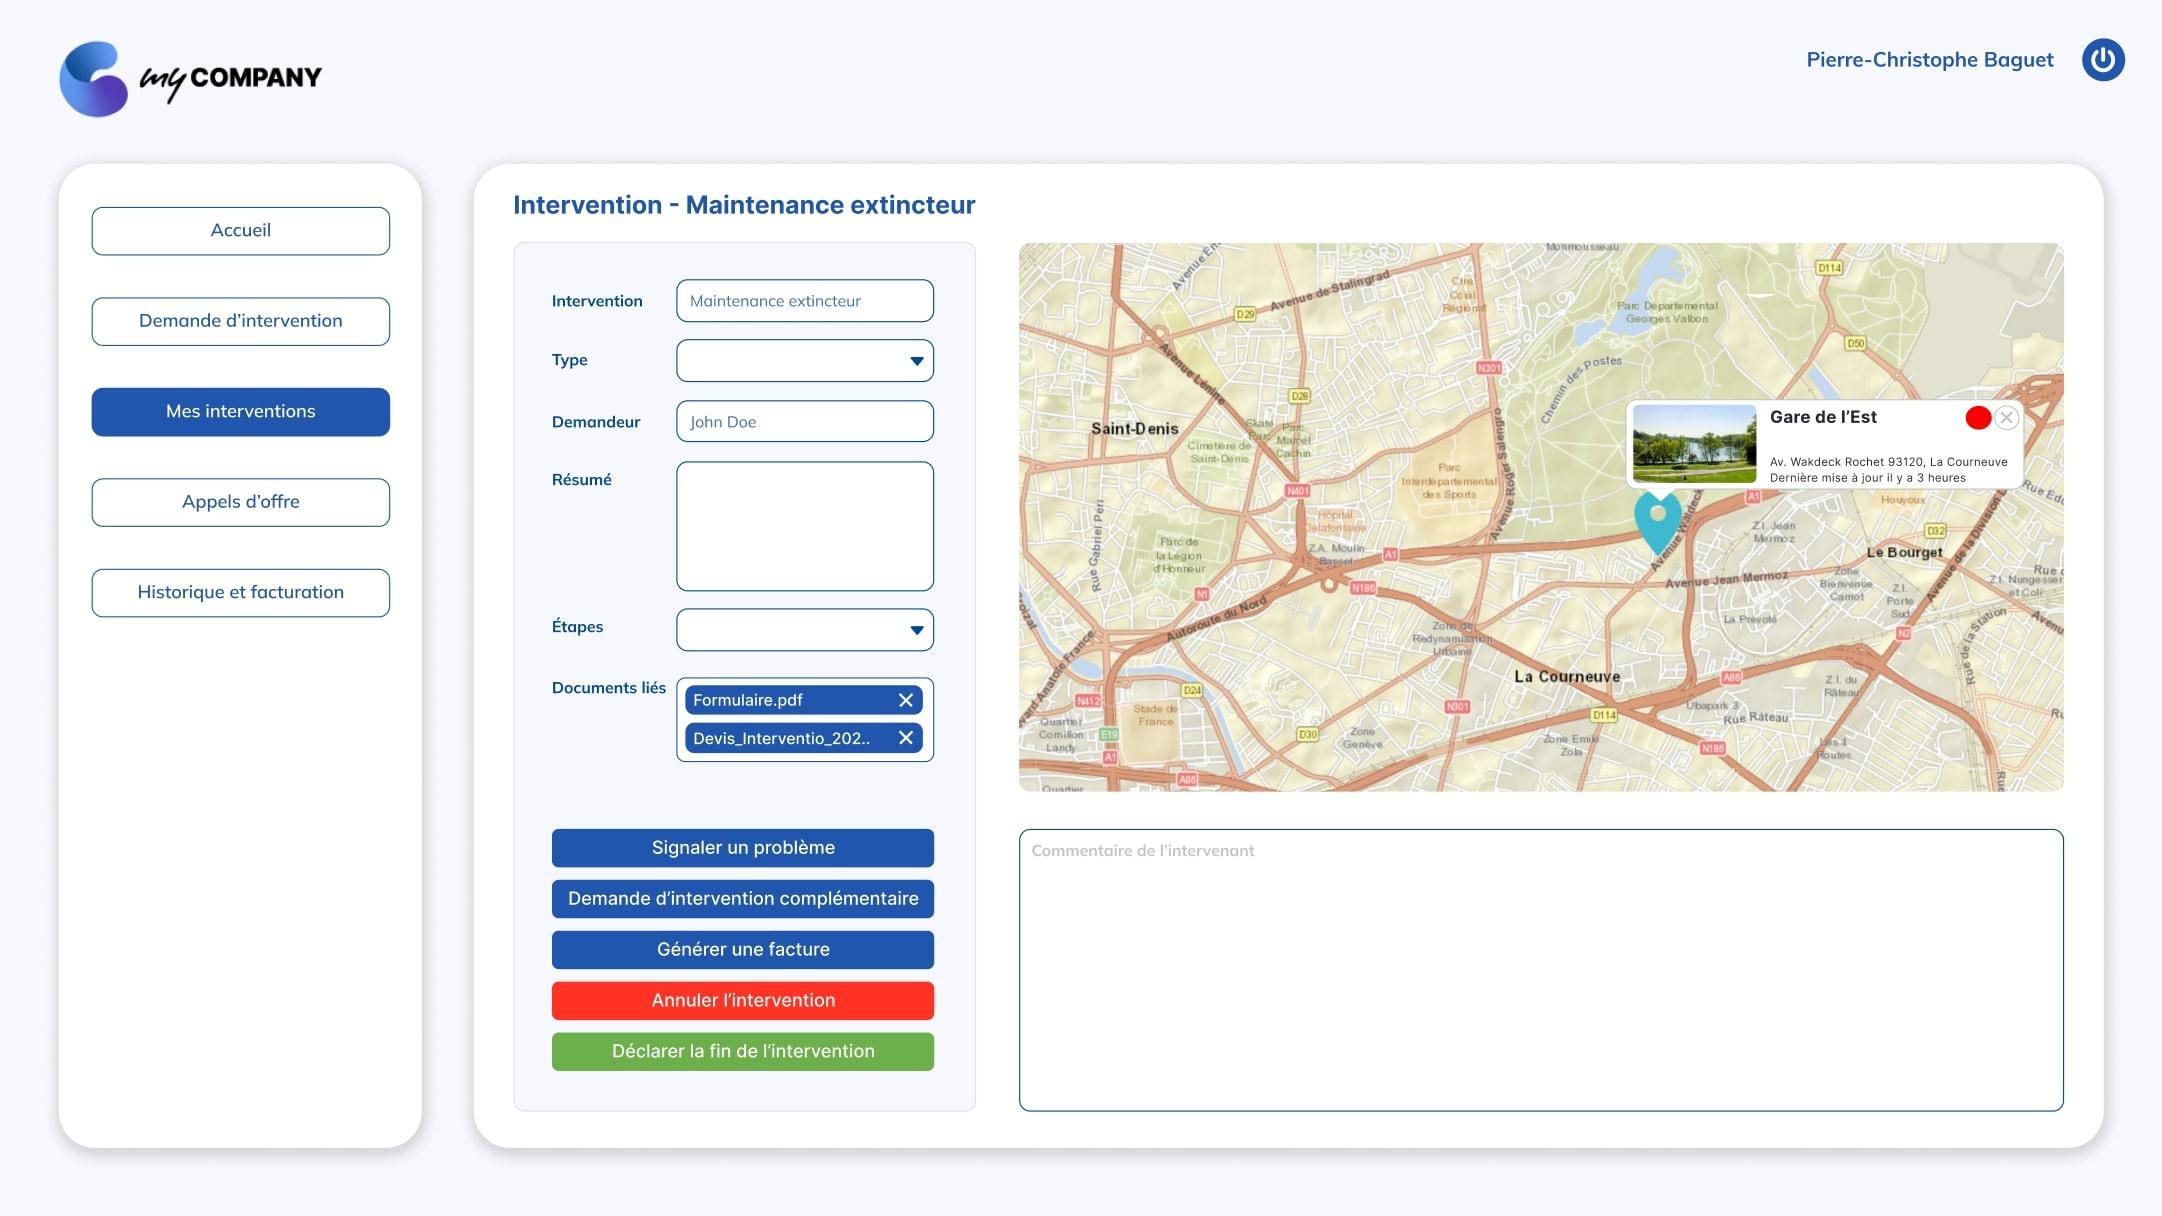Click Générer une facture button
Screen dimensions: 2162x1216
[742, 949]
